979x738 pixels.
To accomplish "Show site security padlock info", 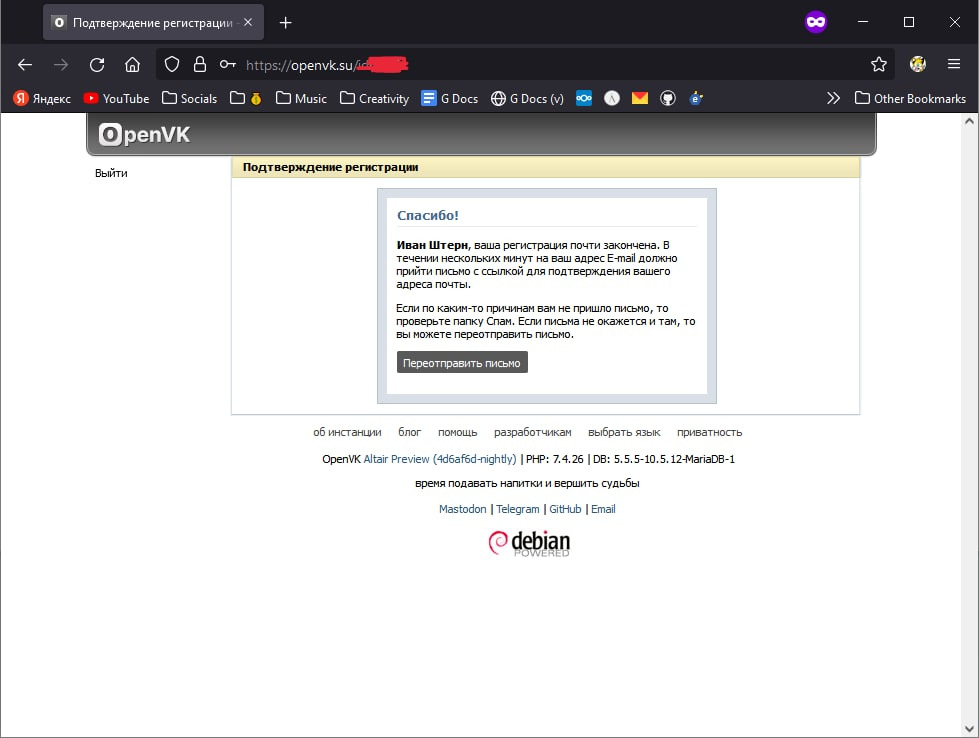I will click(200, 64).
